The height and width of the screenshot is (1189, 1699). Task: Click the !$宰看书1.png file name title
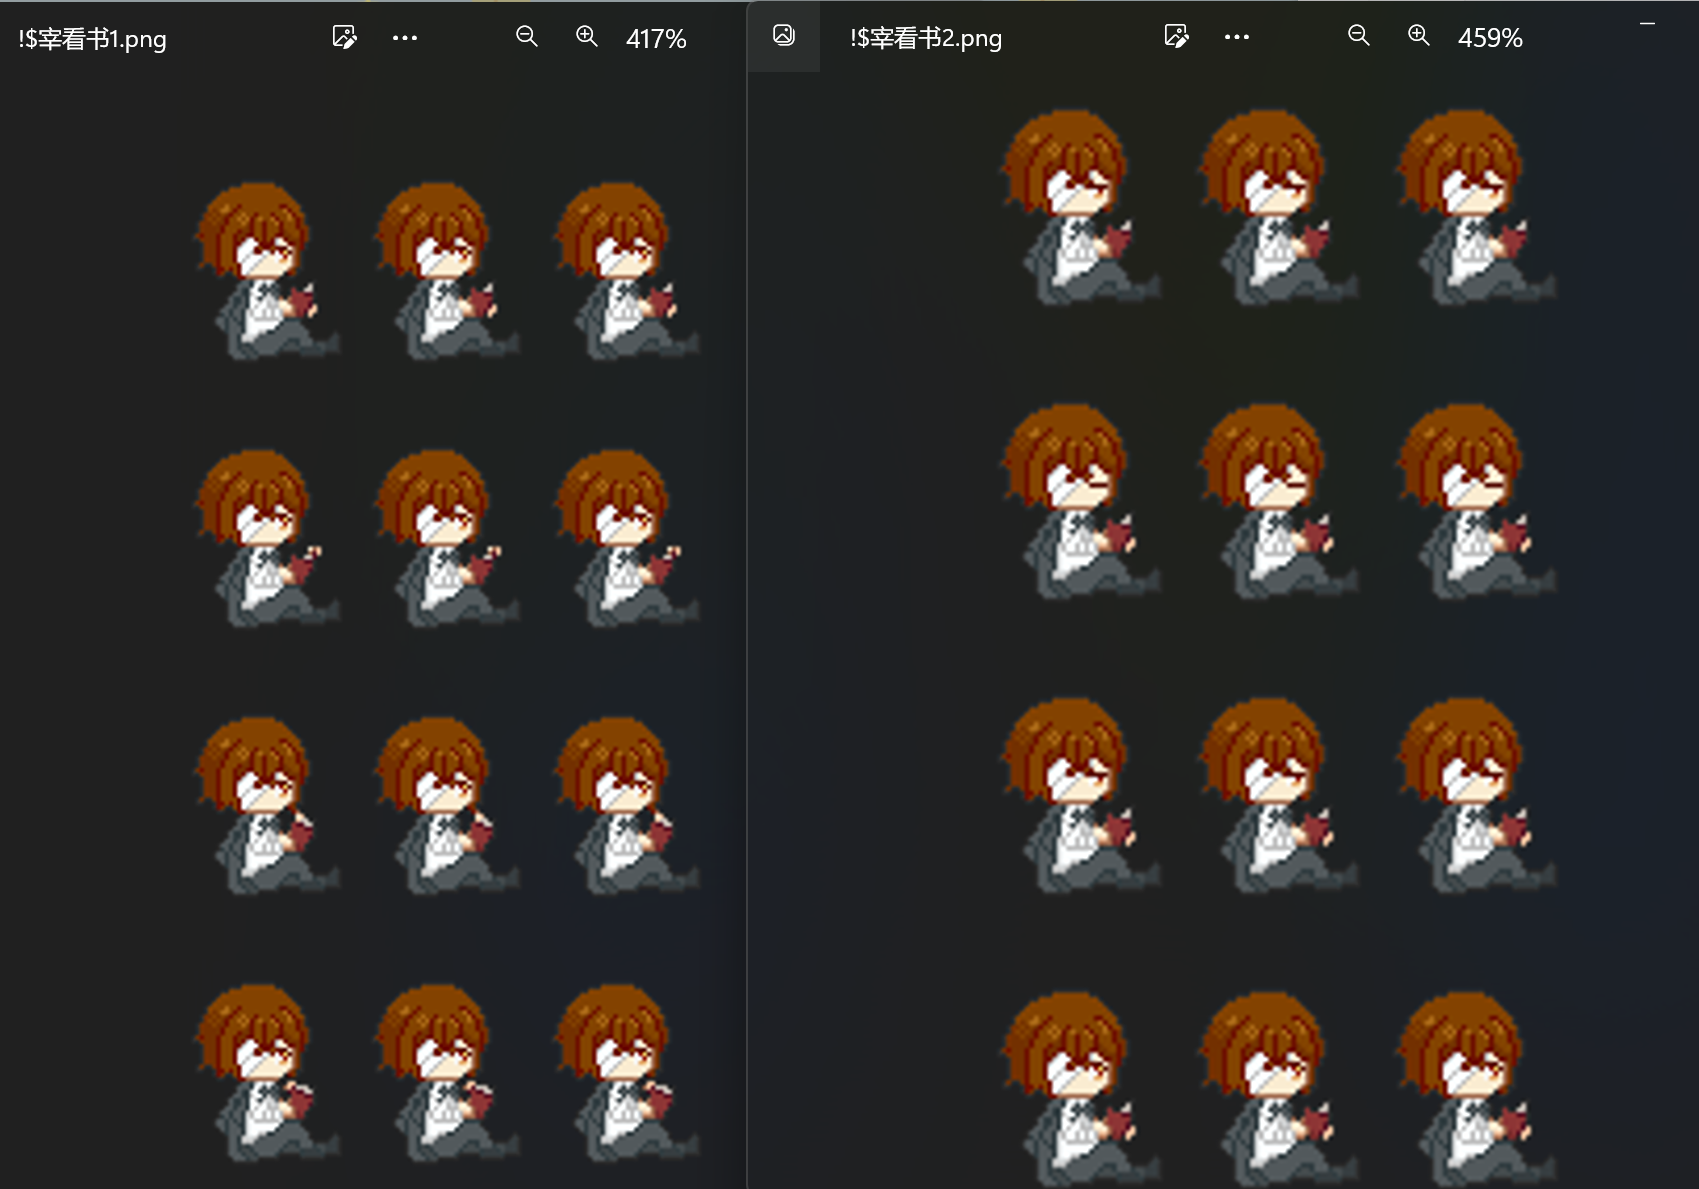pos(92,39)
